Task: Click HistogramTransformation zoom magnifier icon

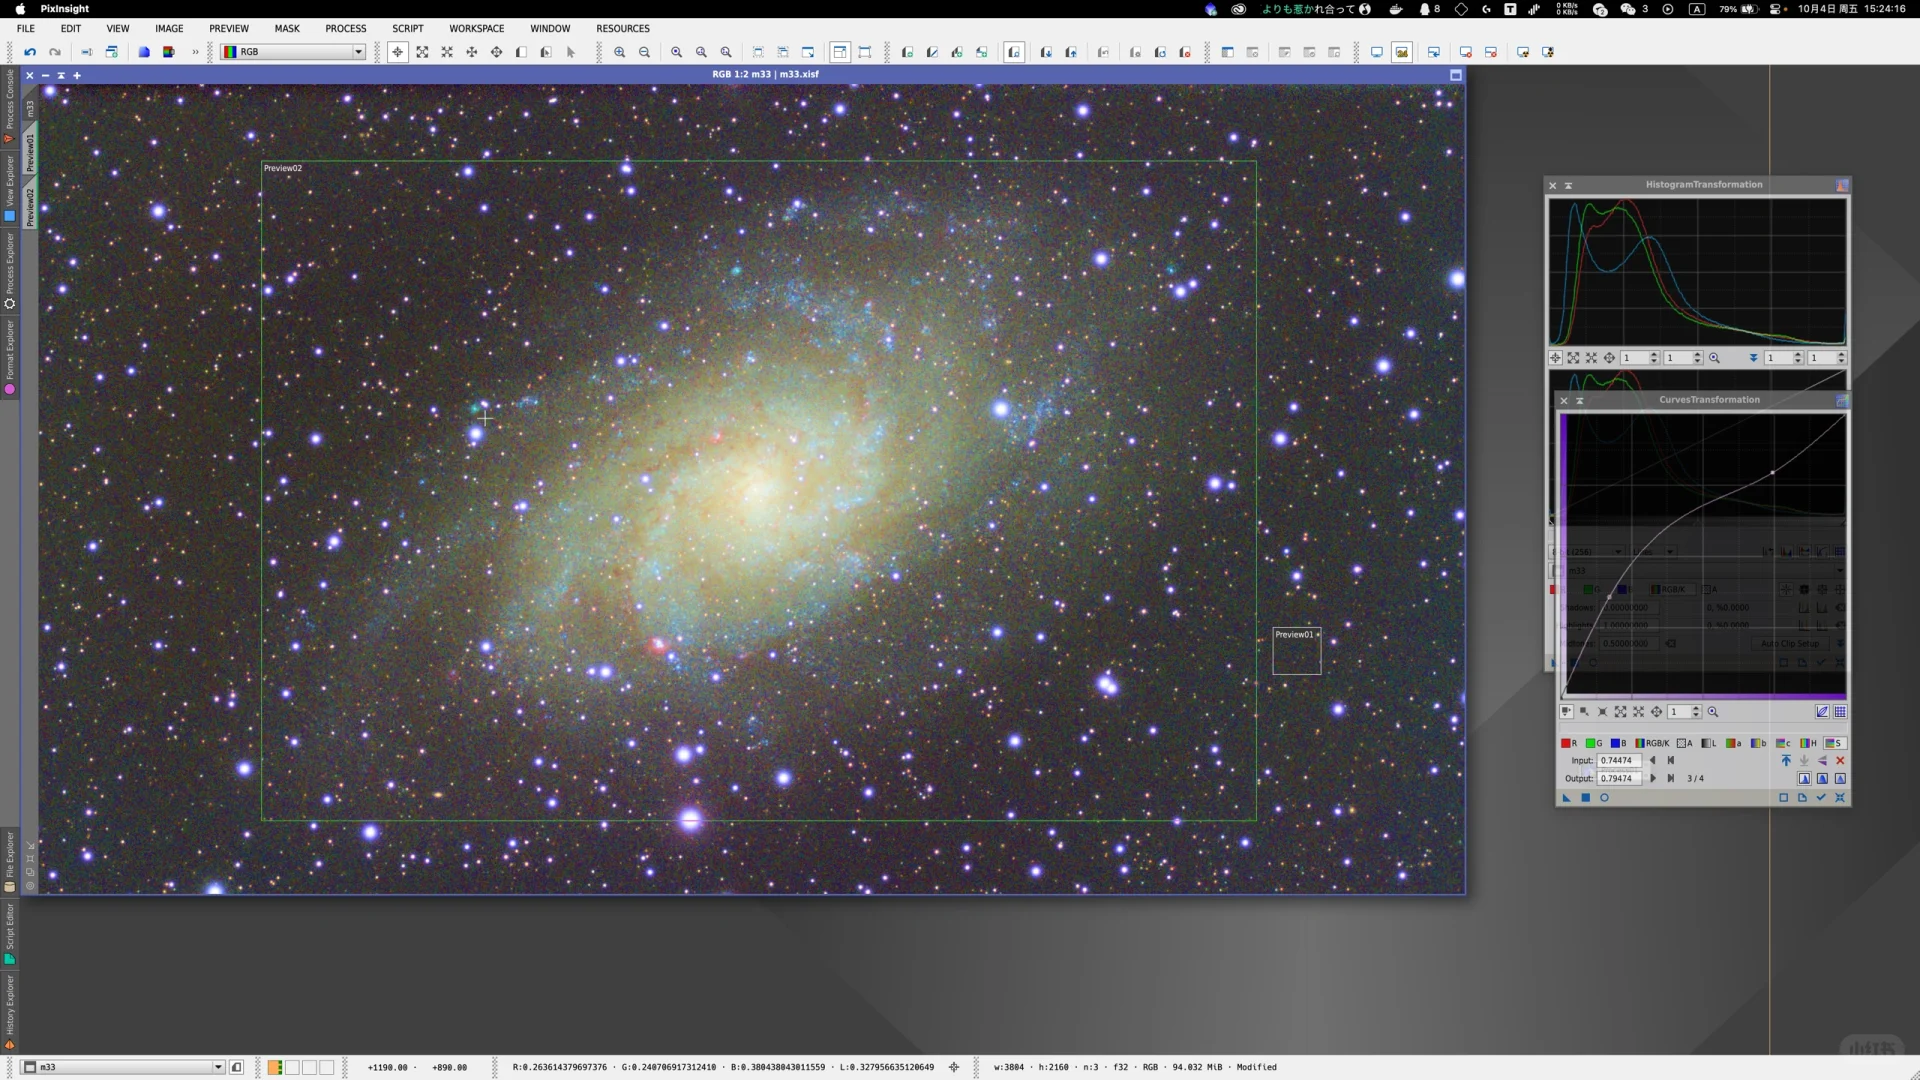Action: pos(1714,358)
